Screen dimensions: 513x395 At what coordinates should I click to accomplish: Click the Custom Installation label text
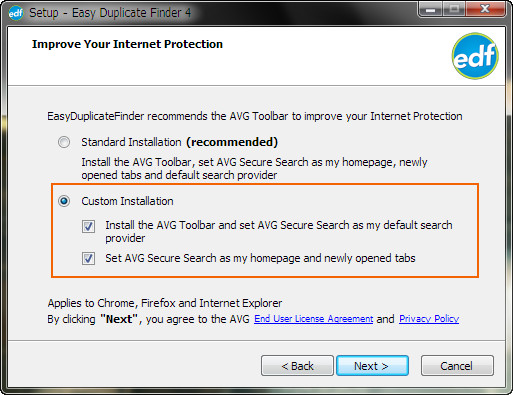coord(127,201)
